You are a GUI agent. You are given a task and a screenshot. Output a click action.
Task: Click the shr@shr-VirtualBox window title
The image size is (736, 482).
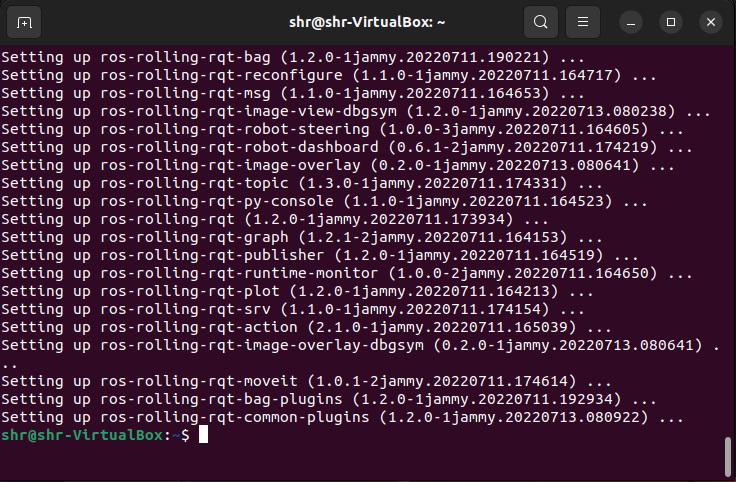[367, 22]
